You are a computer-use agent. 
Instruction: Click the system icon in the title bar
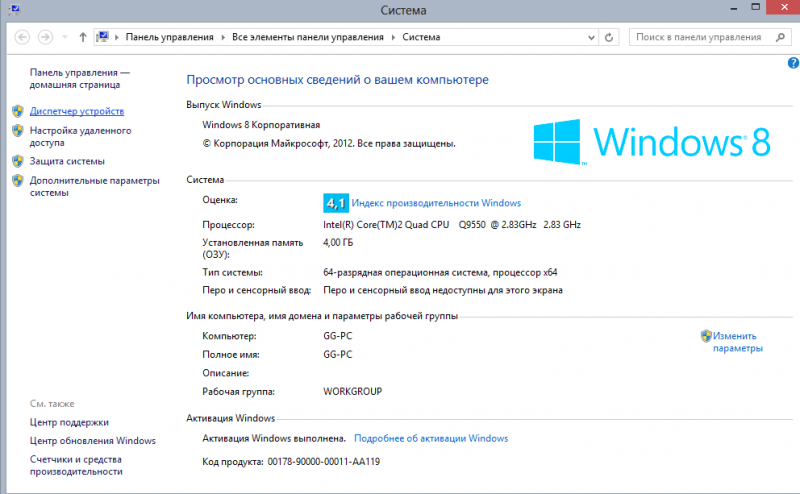14,9
